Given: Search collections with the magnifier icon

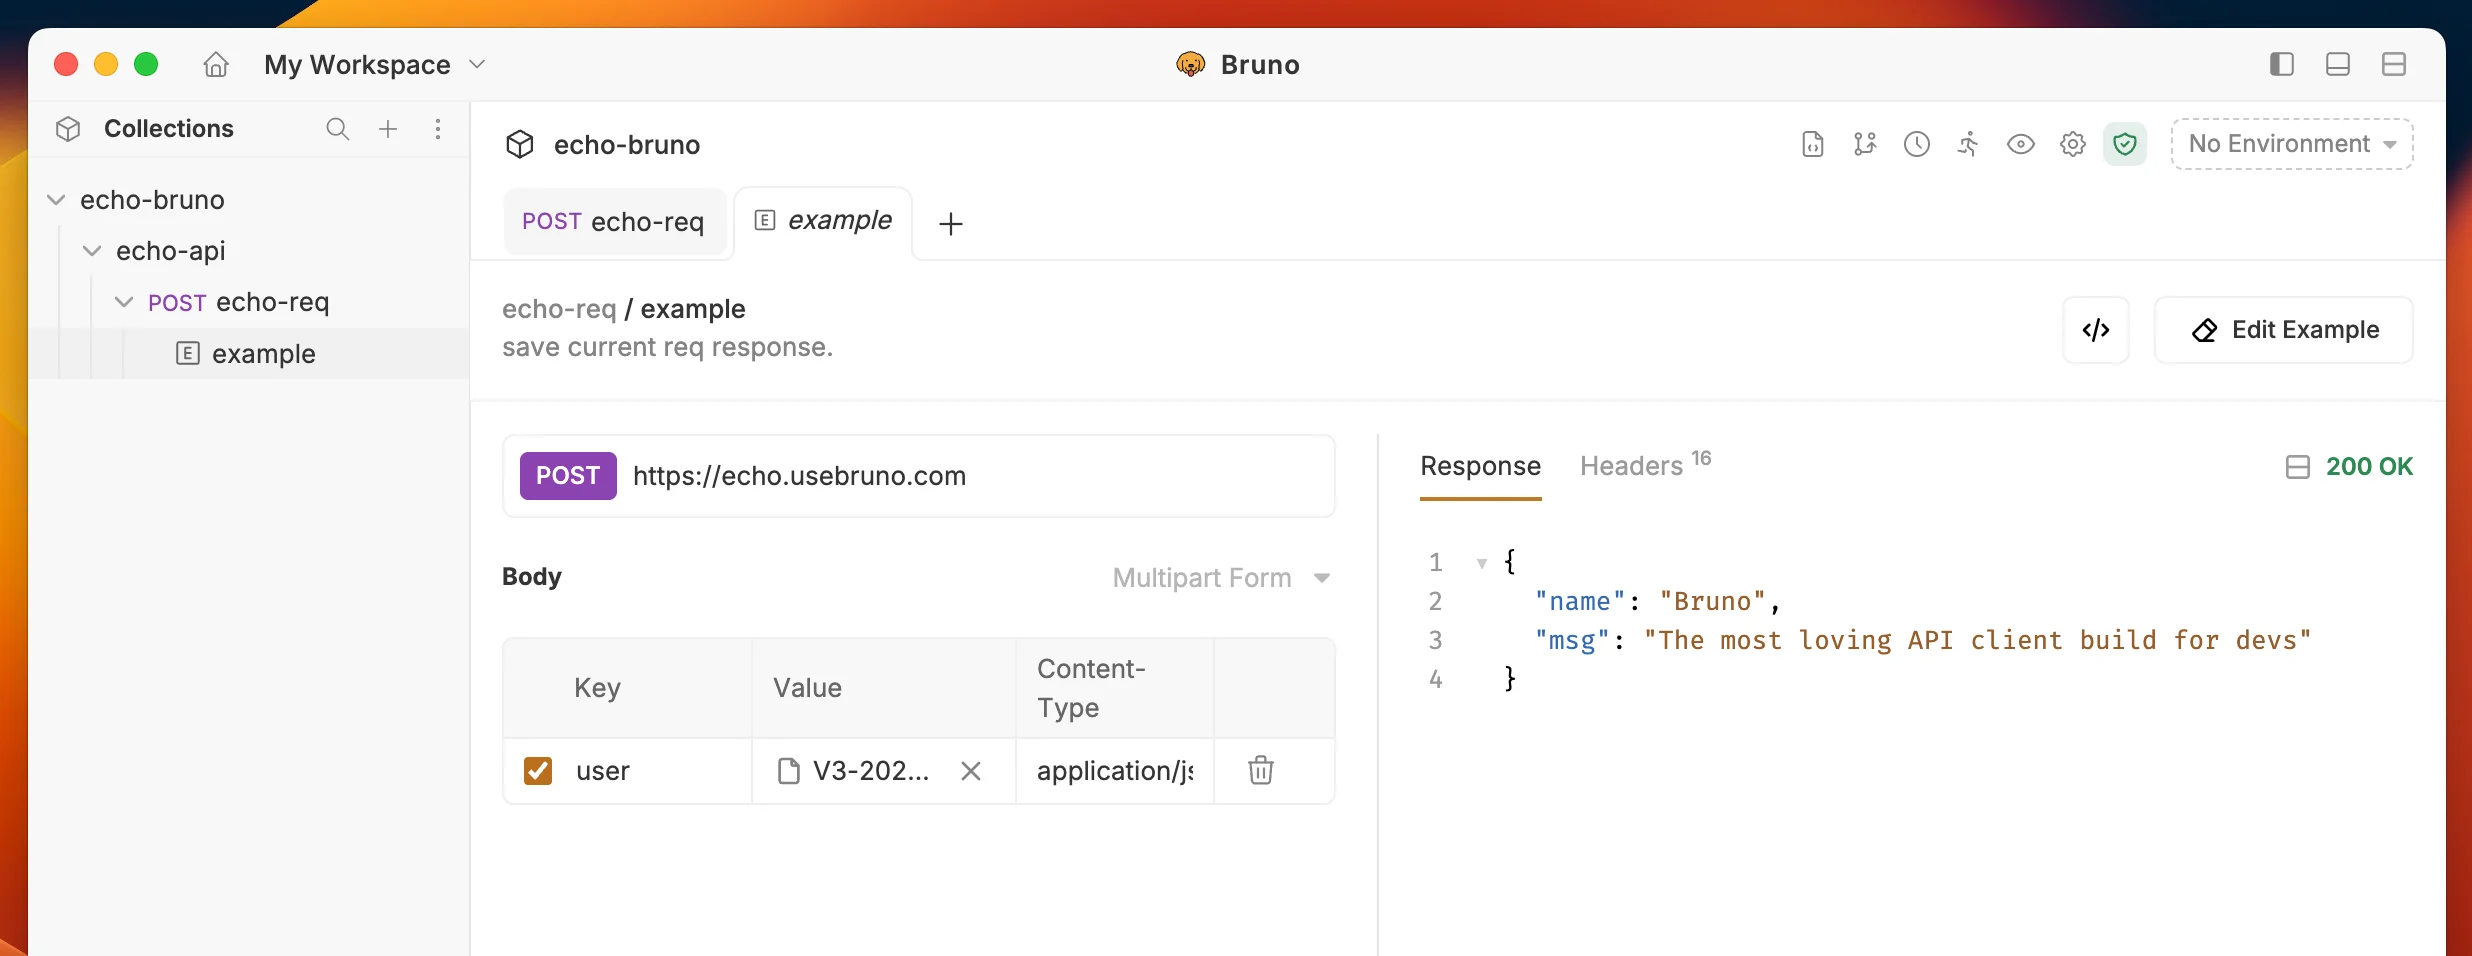Looking at the screenshot, I should click(x=338, y=129).
